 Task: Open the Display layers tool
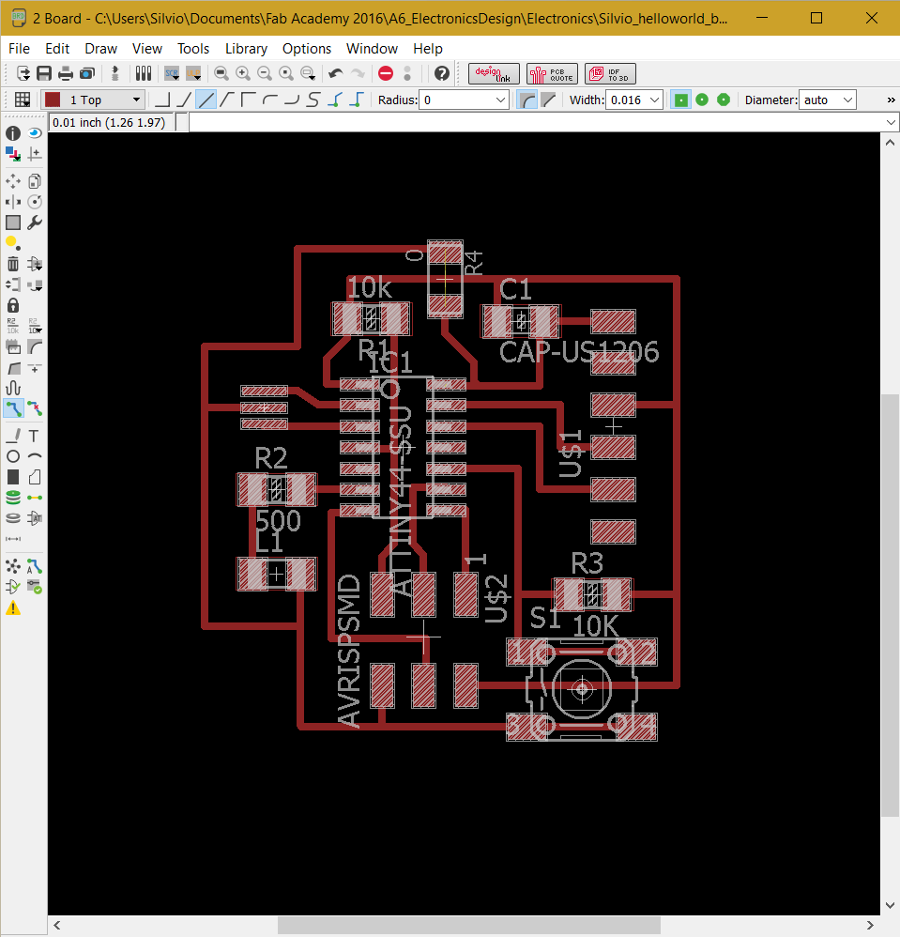13,154
